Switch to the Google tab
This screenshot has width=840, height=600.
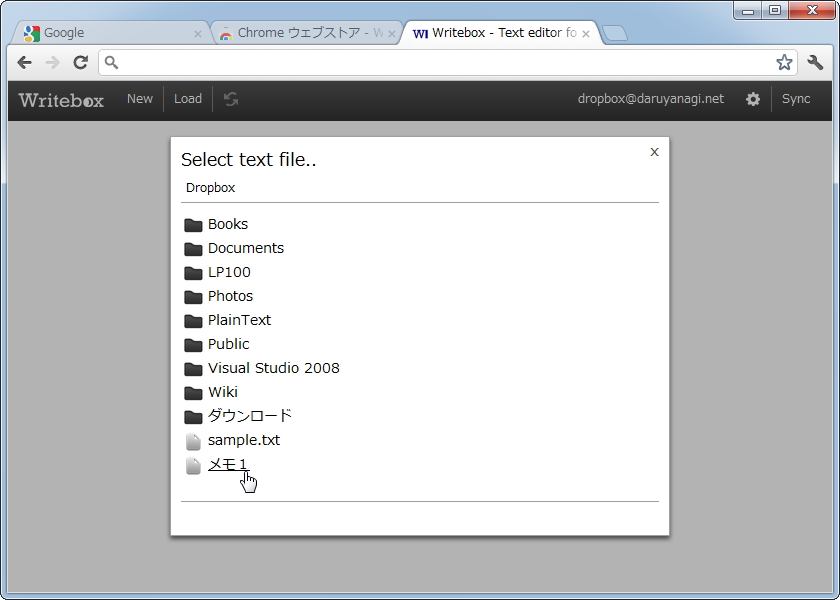click(110, 33)
